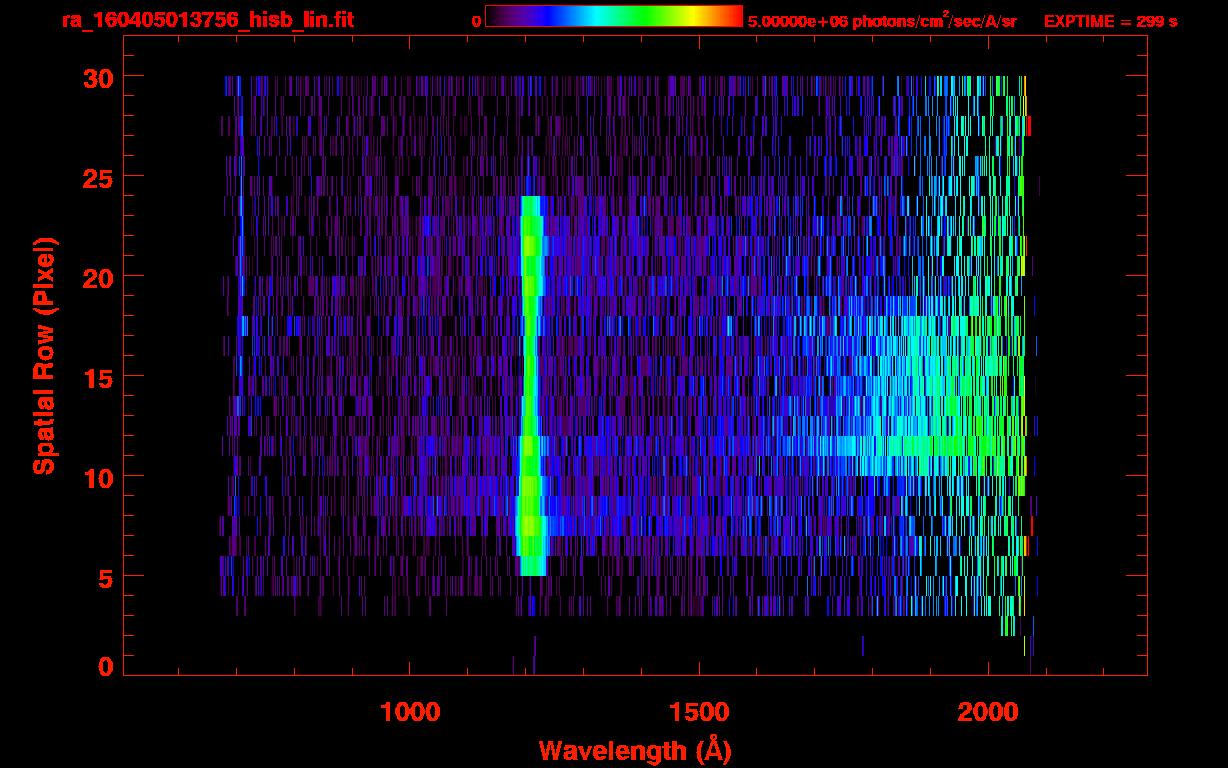Screen dimensions: 1228x768
Task: Click the Spatial Row (Pixel) axis label
Action: [44, 356]
